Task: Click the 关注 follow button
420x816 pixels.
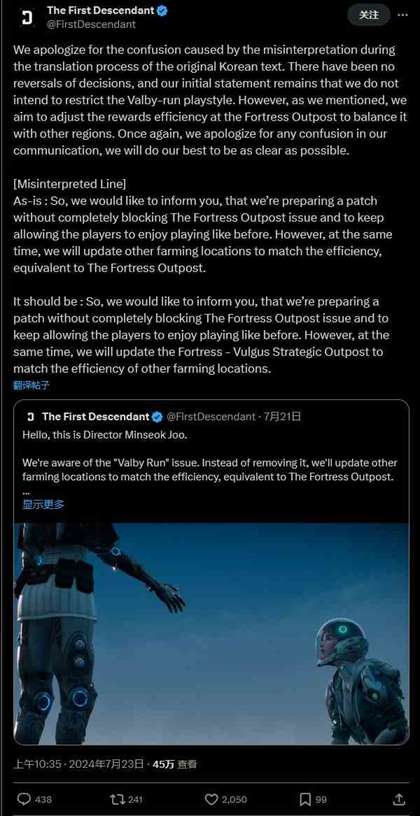Action: pos(368,15)
